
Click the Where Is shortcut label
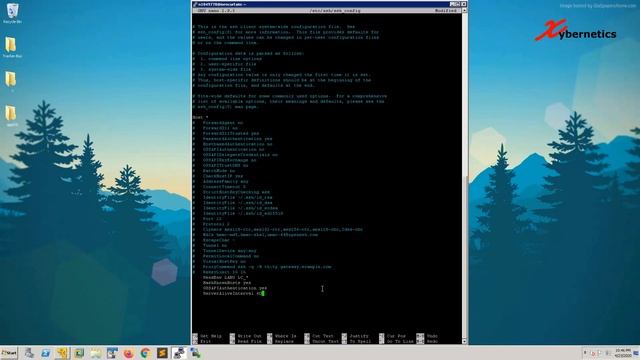click(285, 336)
